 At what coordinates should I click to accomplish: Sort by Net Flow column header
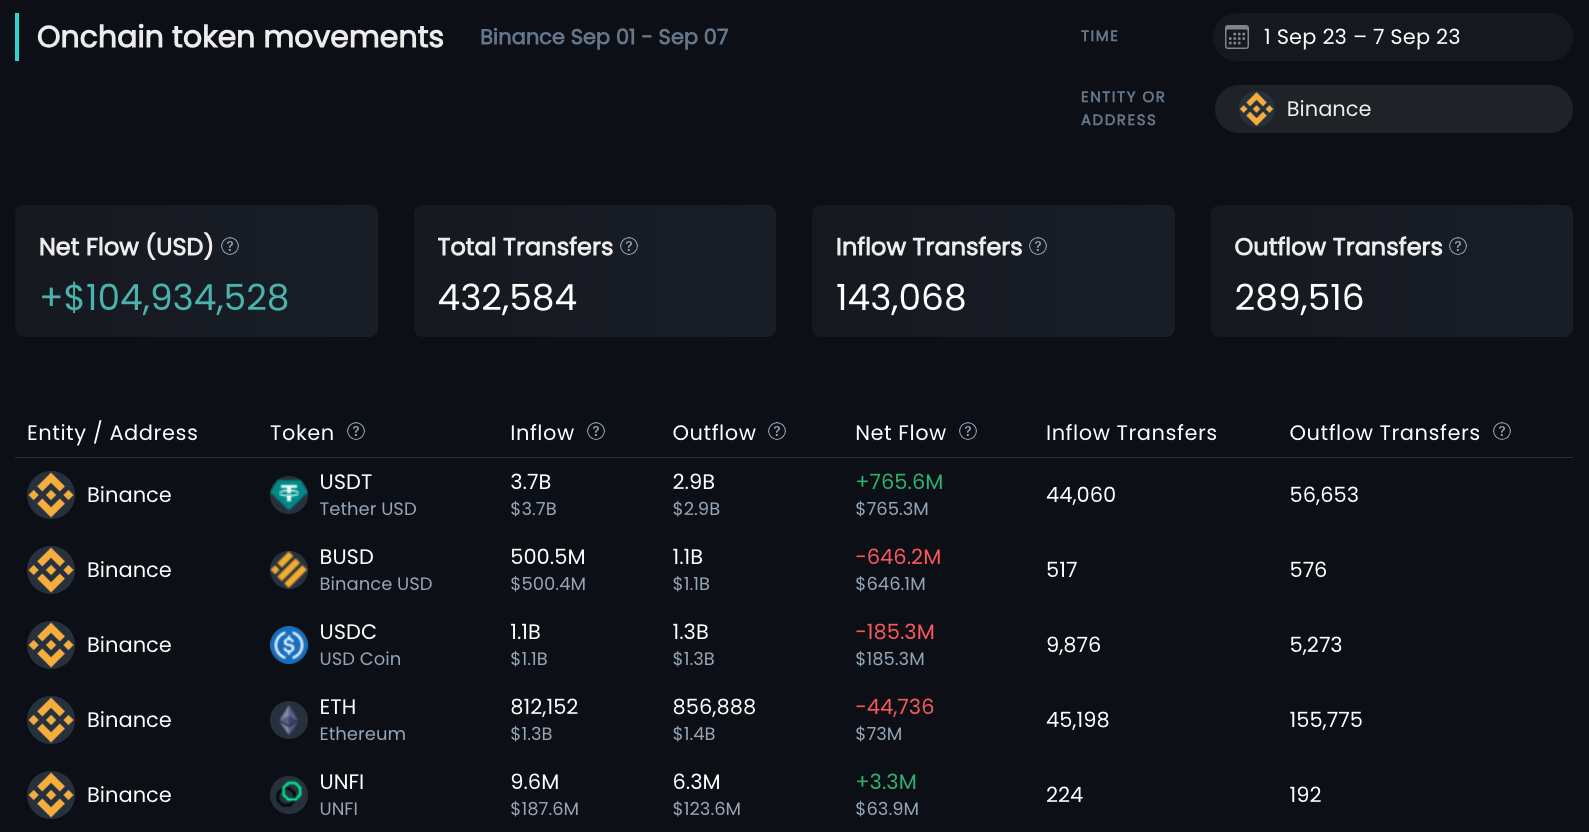(x=900, y=433)
